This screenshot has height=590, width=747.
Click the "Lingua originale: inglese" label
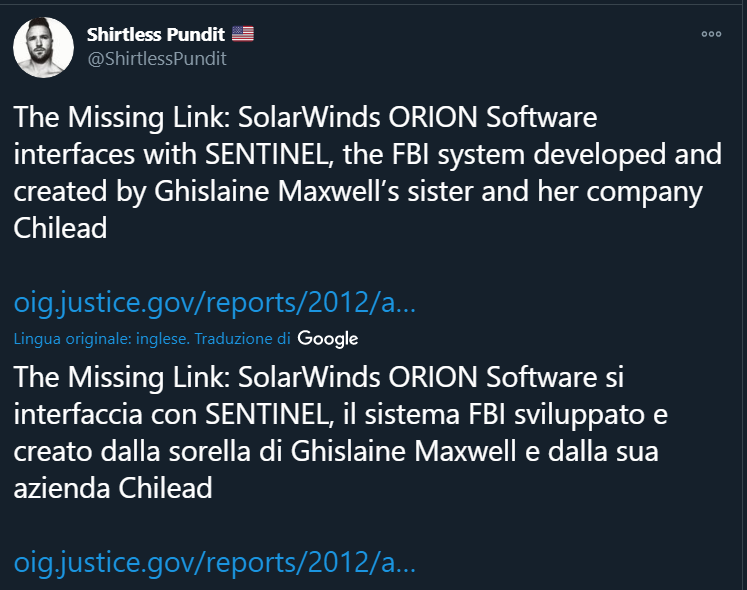coord(101,339)
